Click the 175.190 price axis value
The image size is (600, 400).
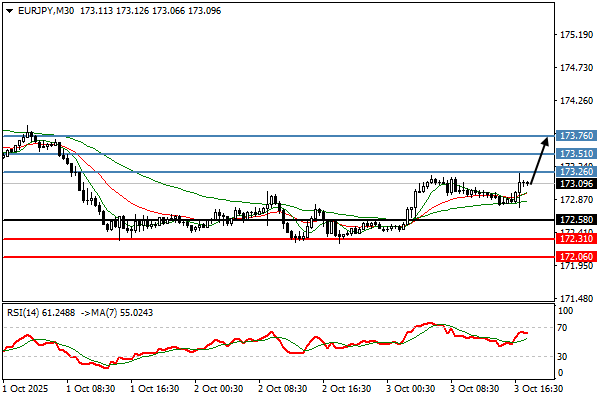pyautogui.click(x=574, y=35)
